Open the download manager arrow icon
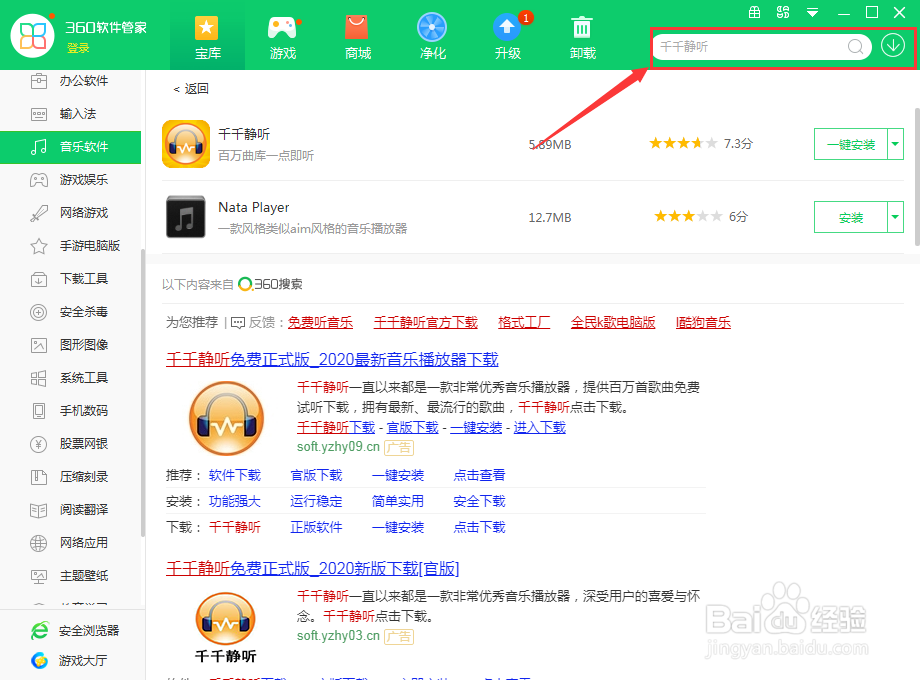Image resolution: width=920 pixels, height=680 pixels. point(892,45)
